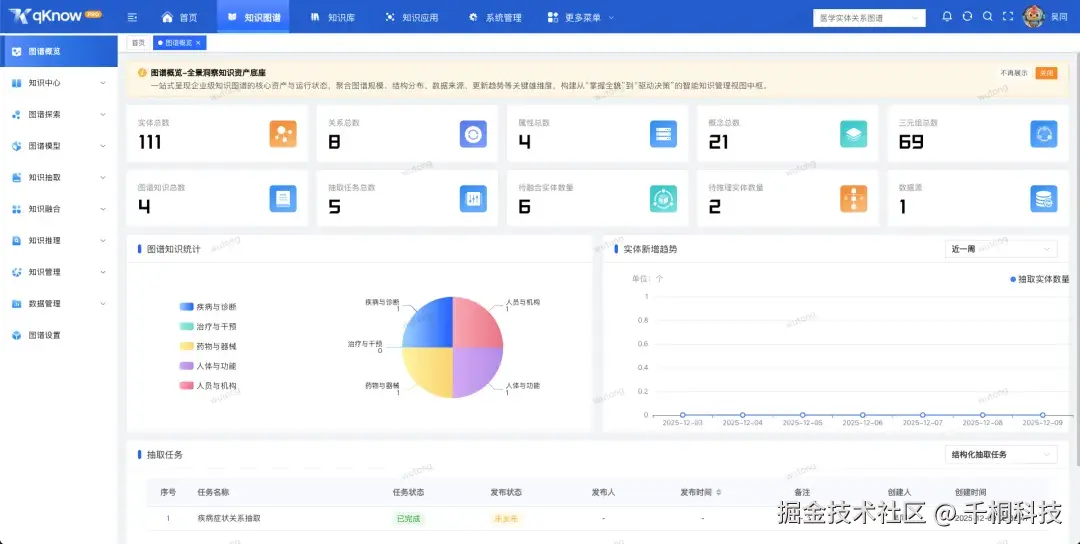Click the 知识中心 sidebar book icon
Image resolution: width=1080 pixels, height=544 pixels.
click(17, 83)
